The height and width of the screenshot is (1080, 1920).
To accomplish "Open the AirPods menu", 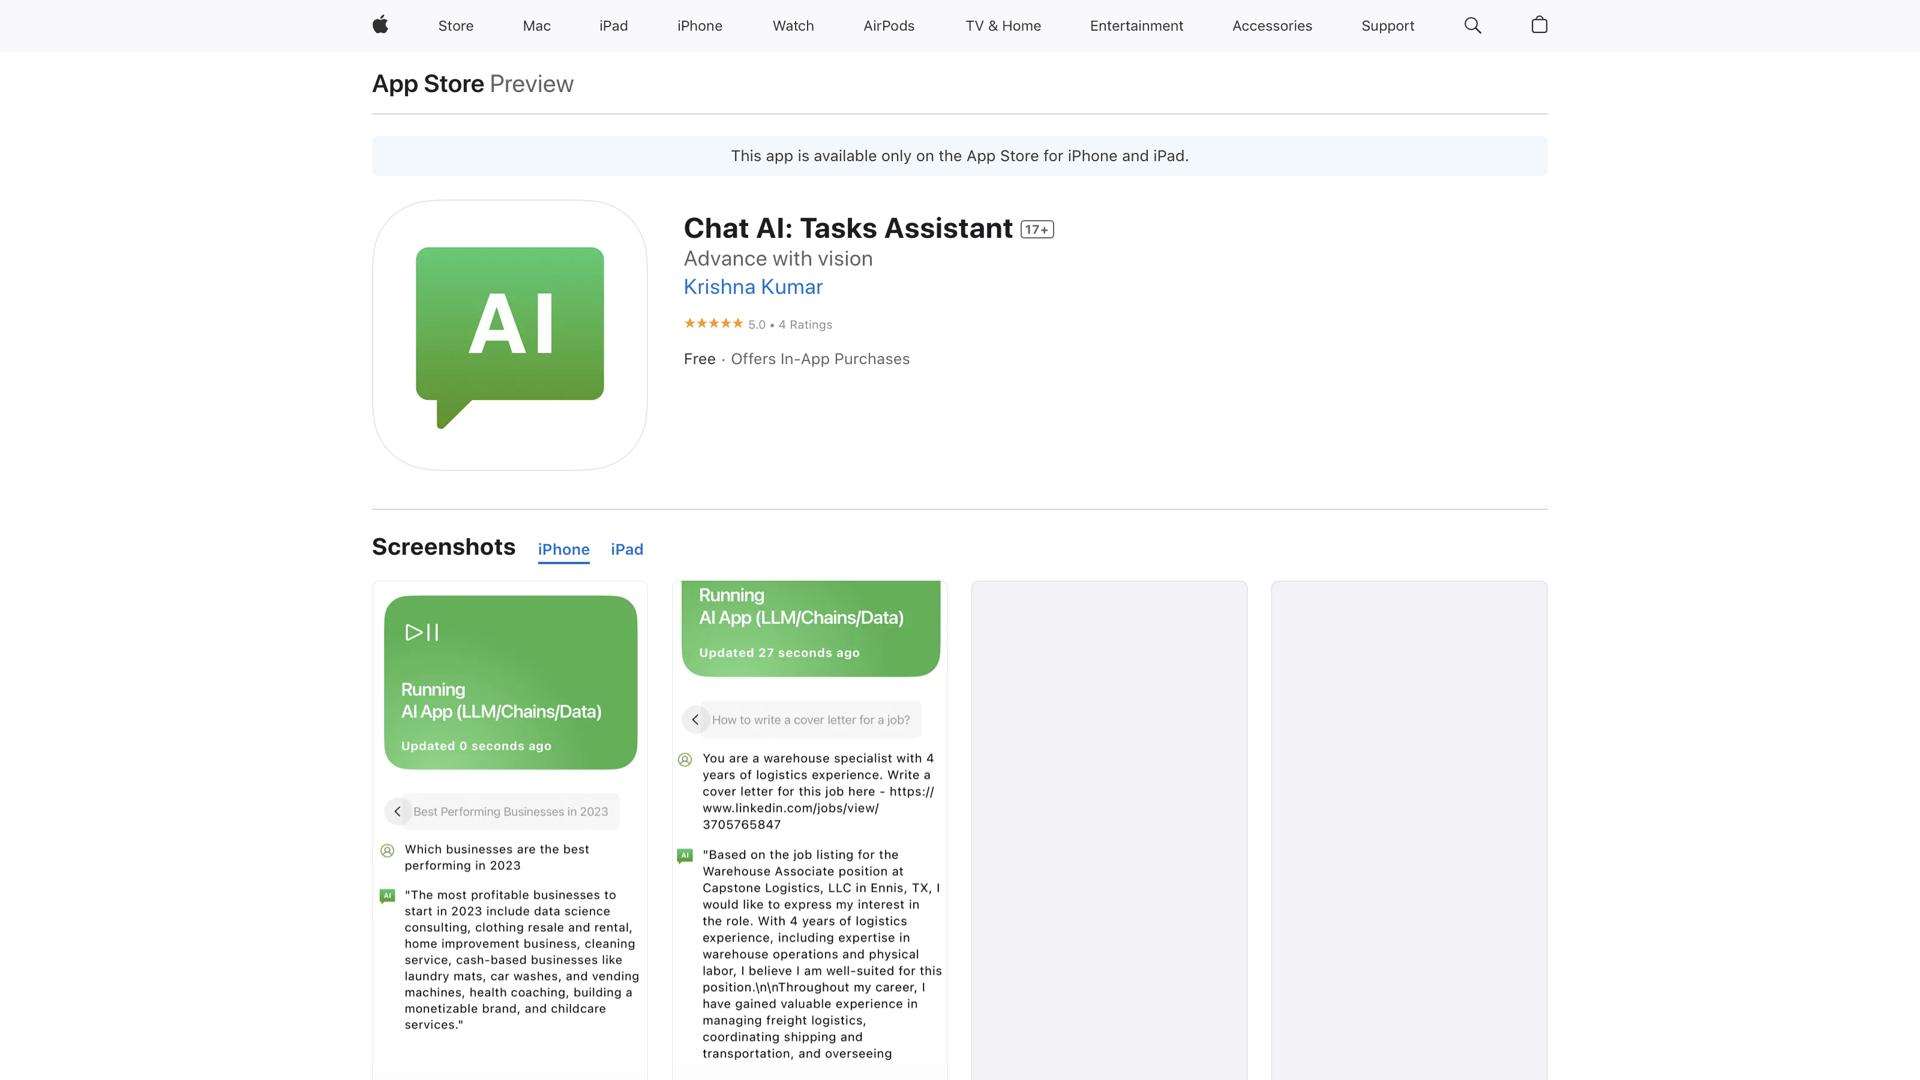I will pos(888,25).
